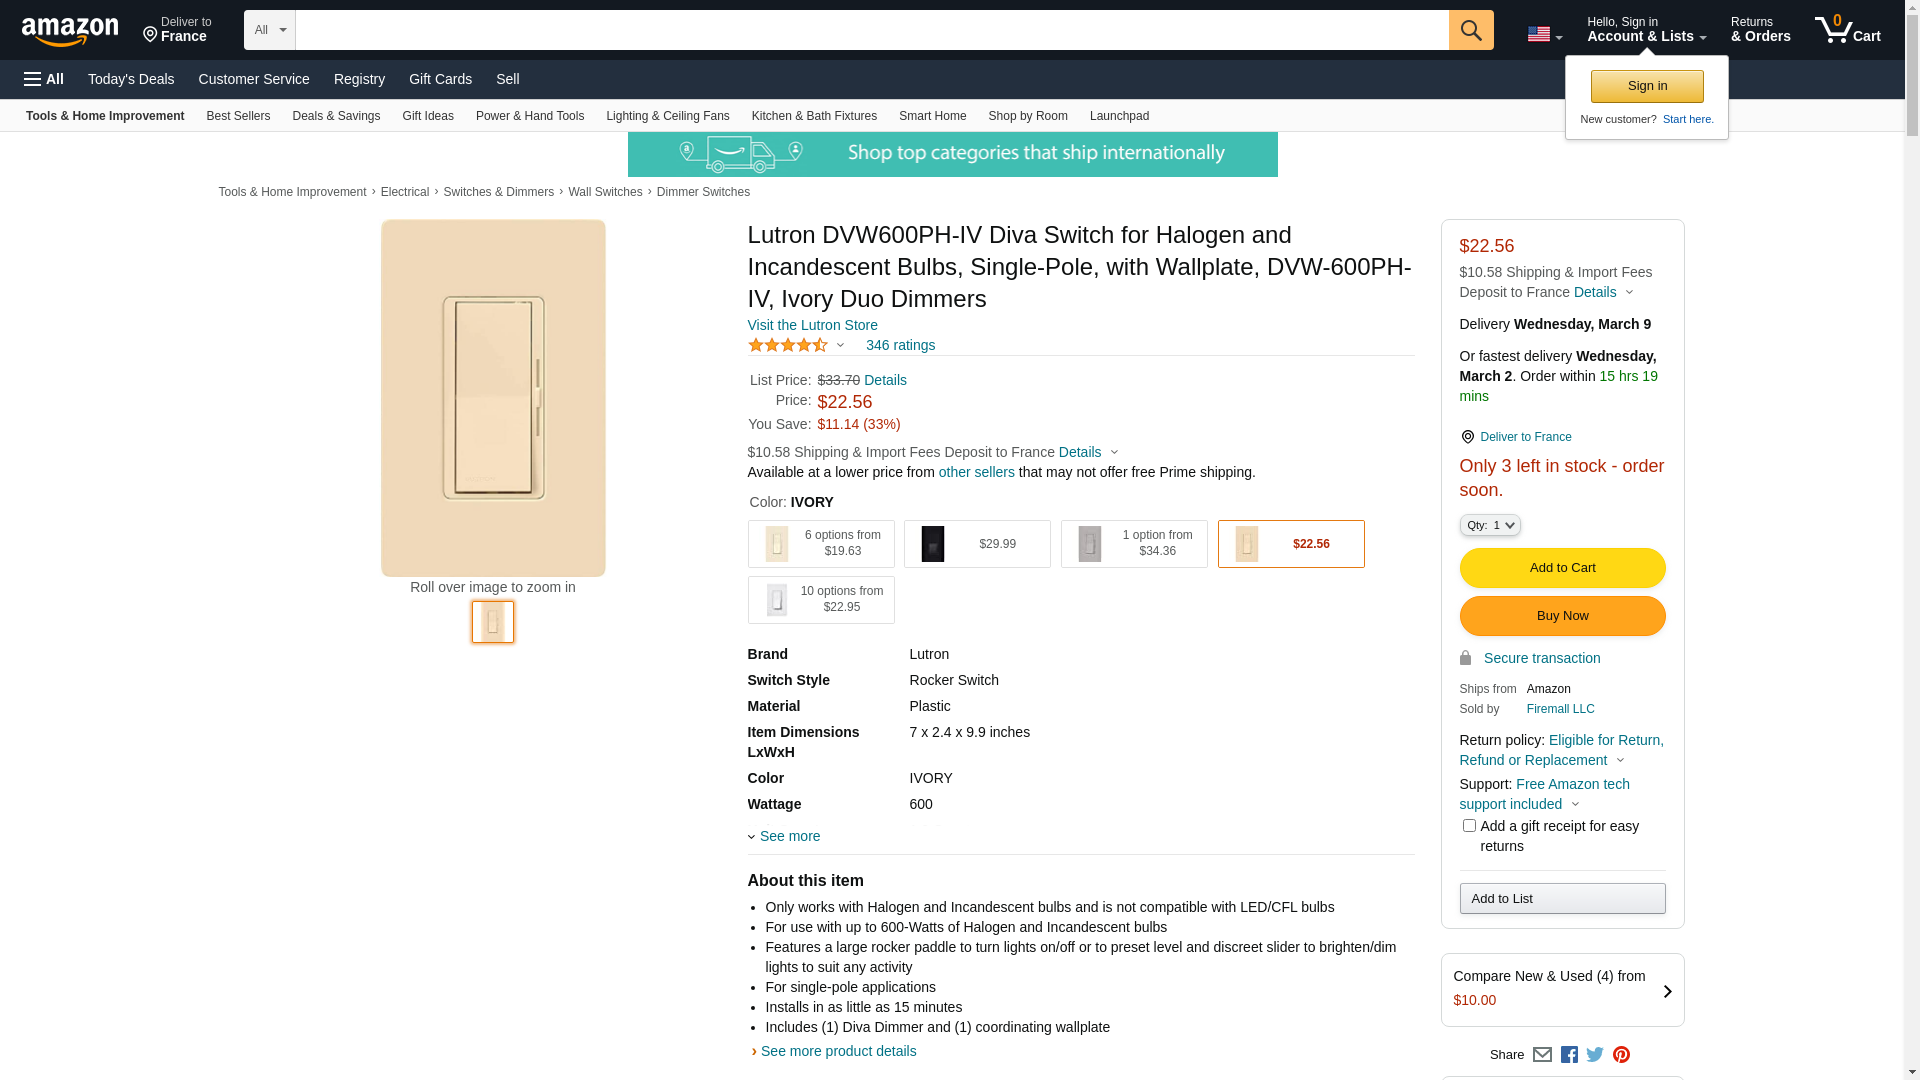This screenshot has height=1080, width=1920.
Task: Share on Twitter icon
Action: (1595, 1054)
